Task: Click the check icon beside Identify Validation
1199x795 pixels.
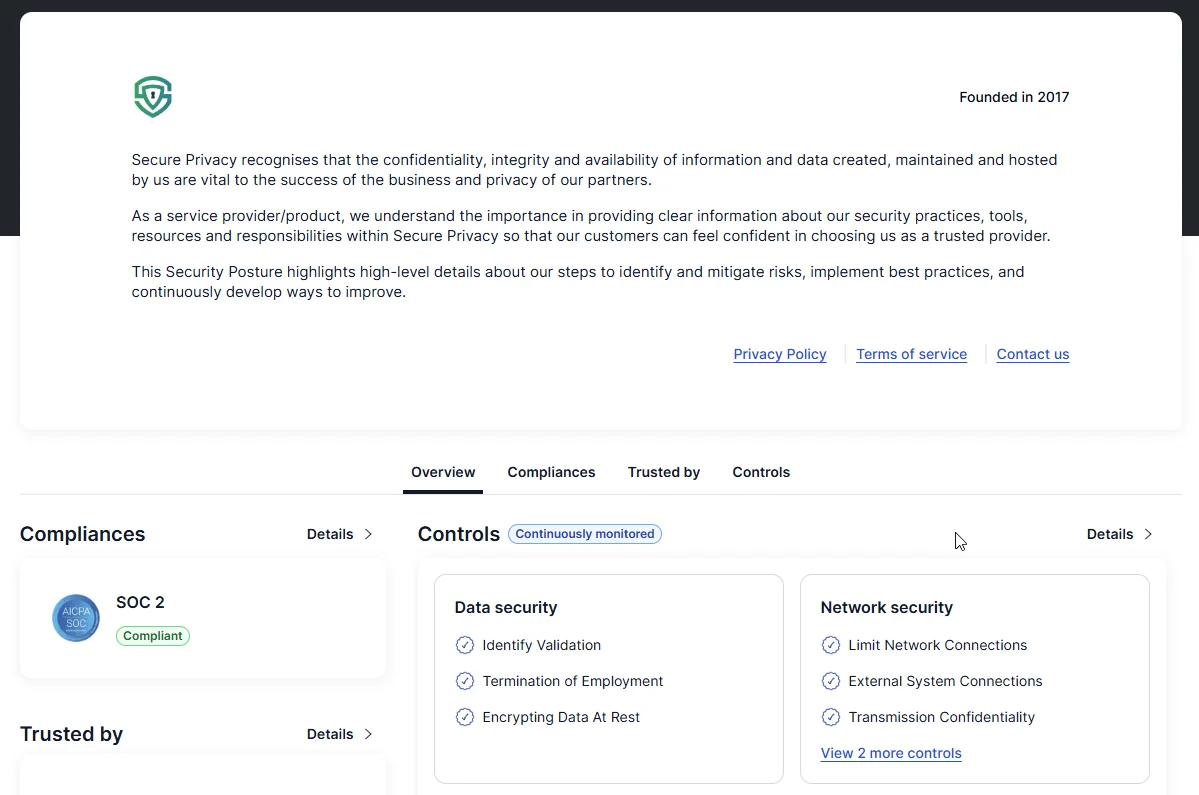Action: 464,645
